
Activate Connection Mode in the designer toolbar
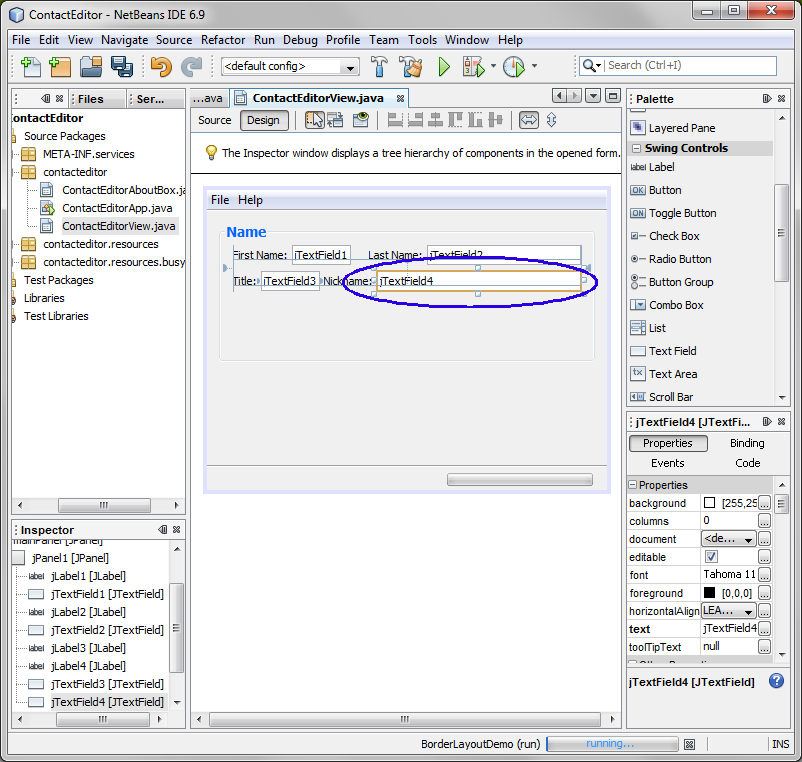(336, 120)
